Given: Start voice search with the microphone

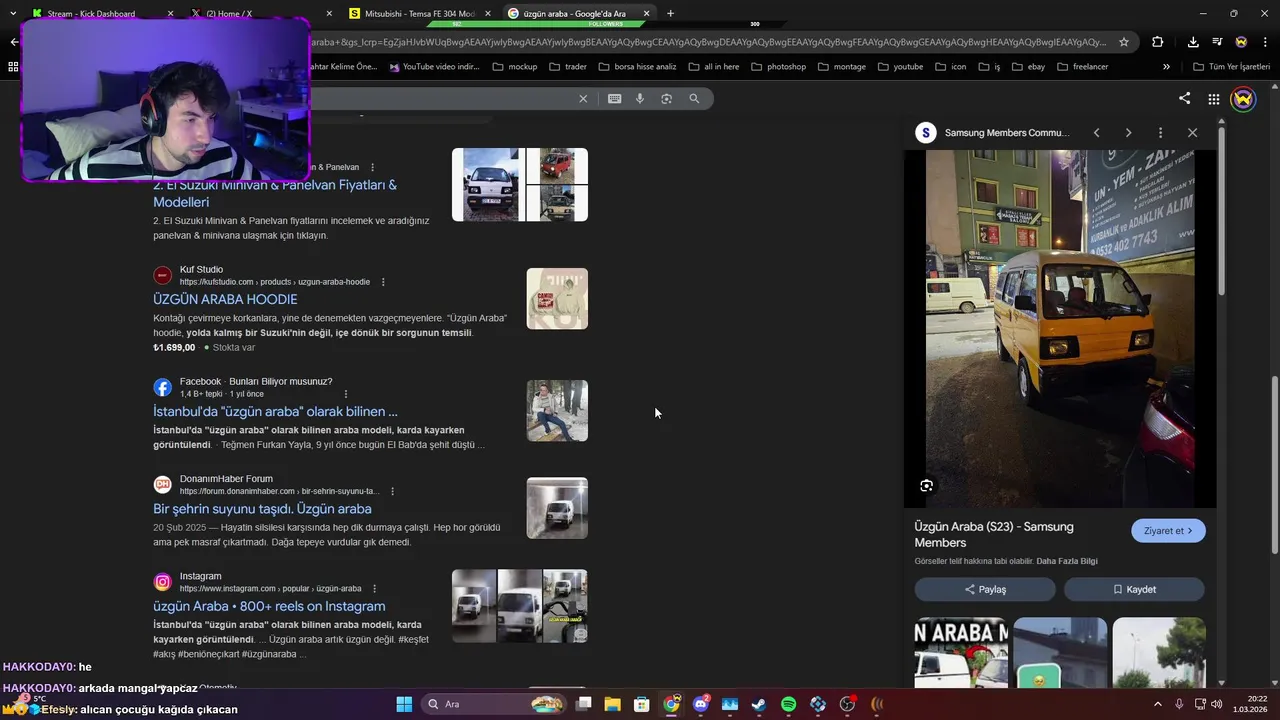Looking at the screenshot, I should pyautogui.click(x=640, y=99).
